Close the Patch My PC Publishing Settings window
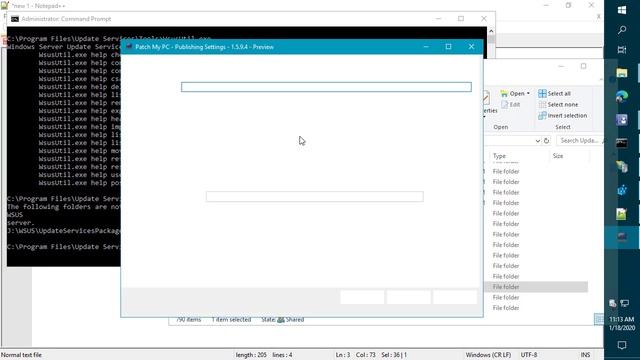 coord(471,47)
